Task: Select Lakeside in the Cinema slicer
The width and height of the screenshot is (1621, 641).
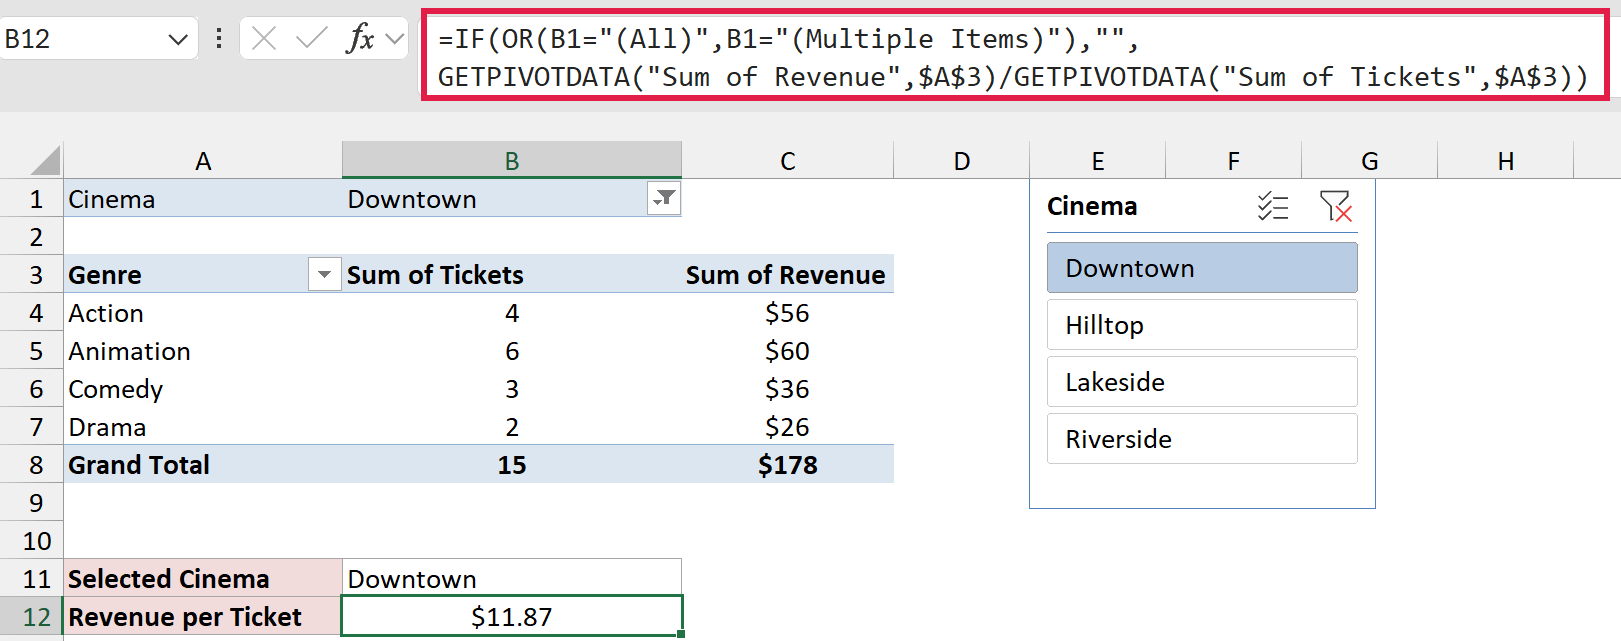Action: [x=1202, y=382]
